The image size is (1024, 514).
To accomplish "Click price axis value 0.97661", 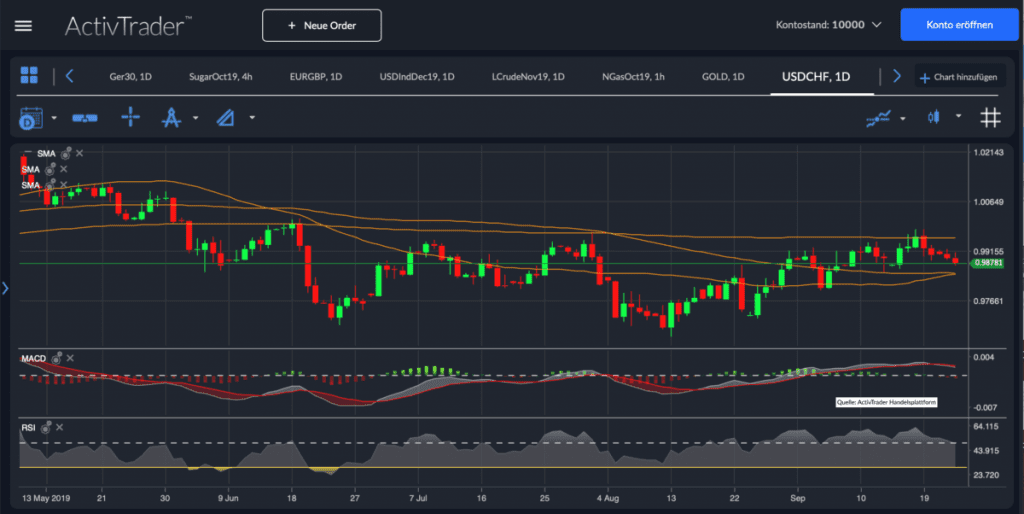I will click(988, 301).
